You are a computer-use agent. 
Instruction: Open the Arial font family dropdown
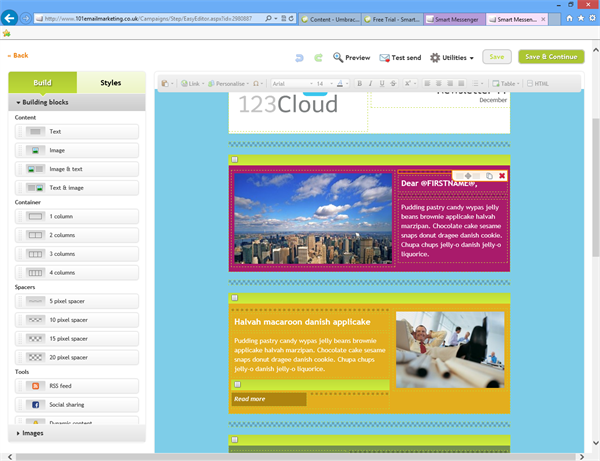292,83
